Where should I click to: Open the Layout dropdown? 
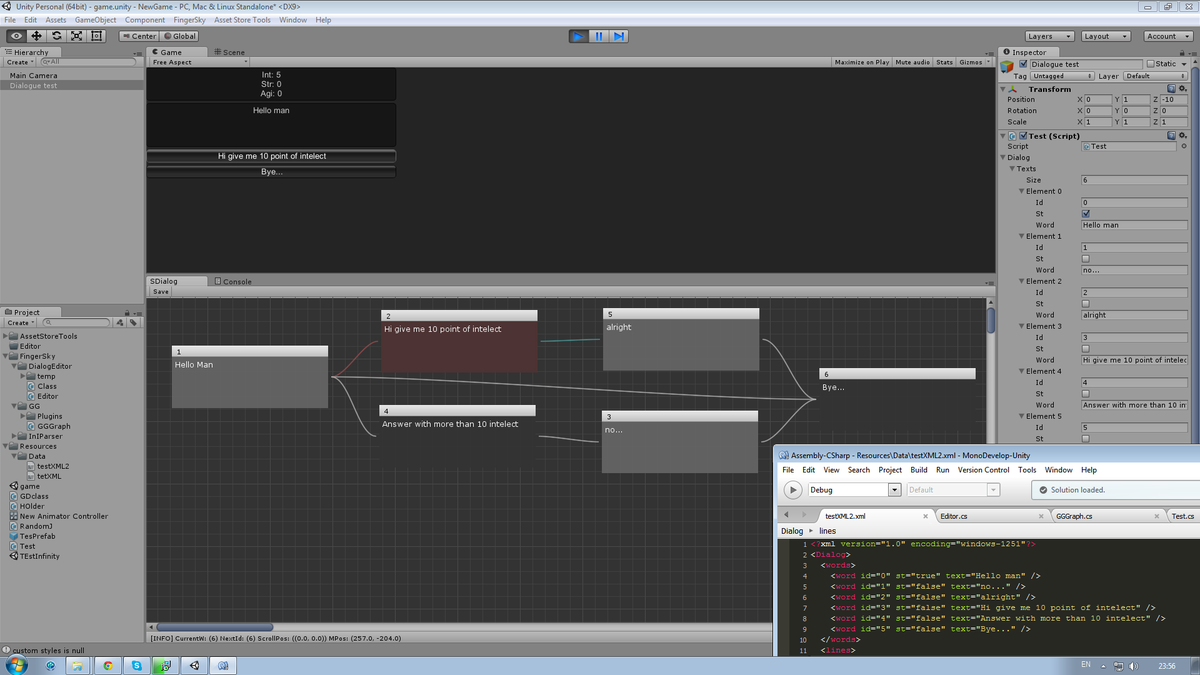[x=1105, y=36]
